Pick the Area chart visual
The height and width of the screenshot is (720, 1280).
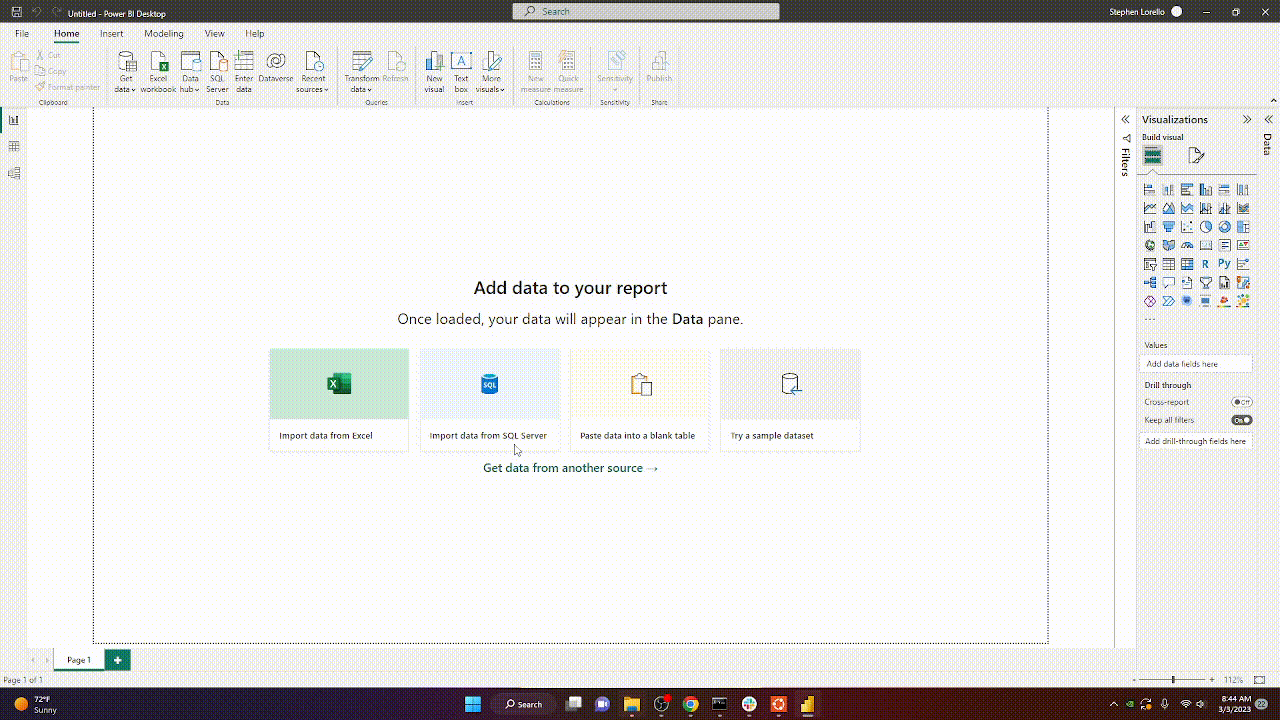(x=1168, y=208)
